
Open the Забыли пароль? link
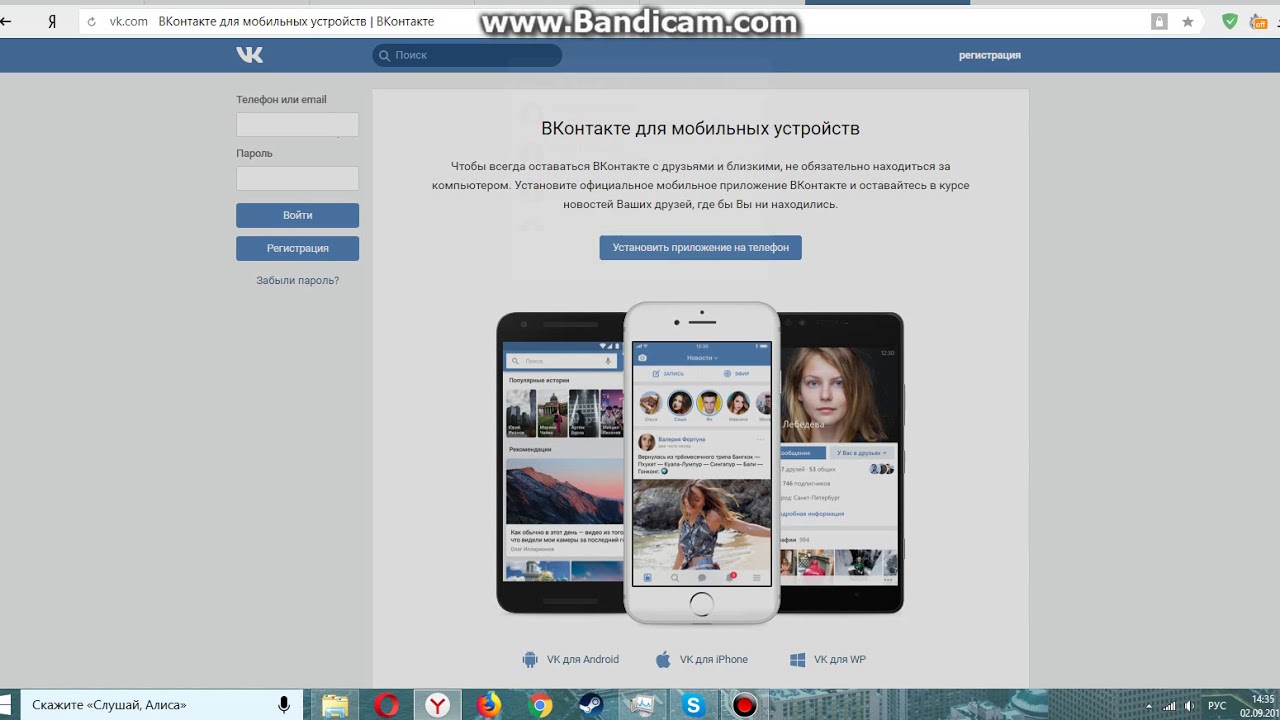click(x=297, y=280)
